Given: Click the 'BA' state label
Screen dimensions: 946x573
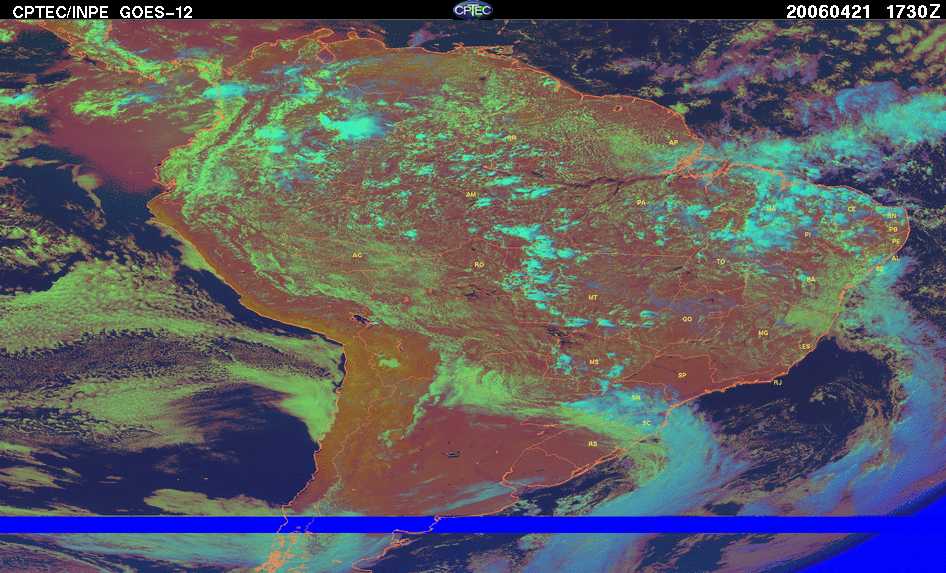Looking at the screenshot, I should coord(811,279).
